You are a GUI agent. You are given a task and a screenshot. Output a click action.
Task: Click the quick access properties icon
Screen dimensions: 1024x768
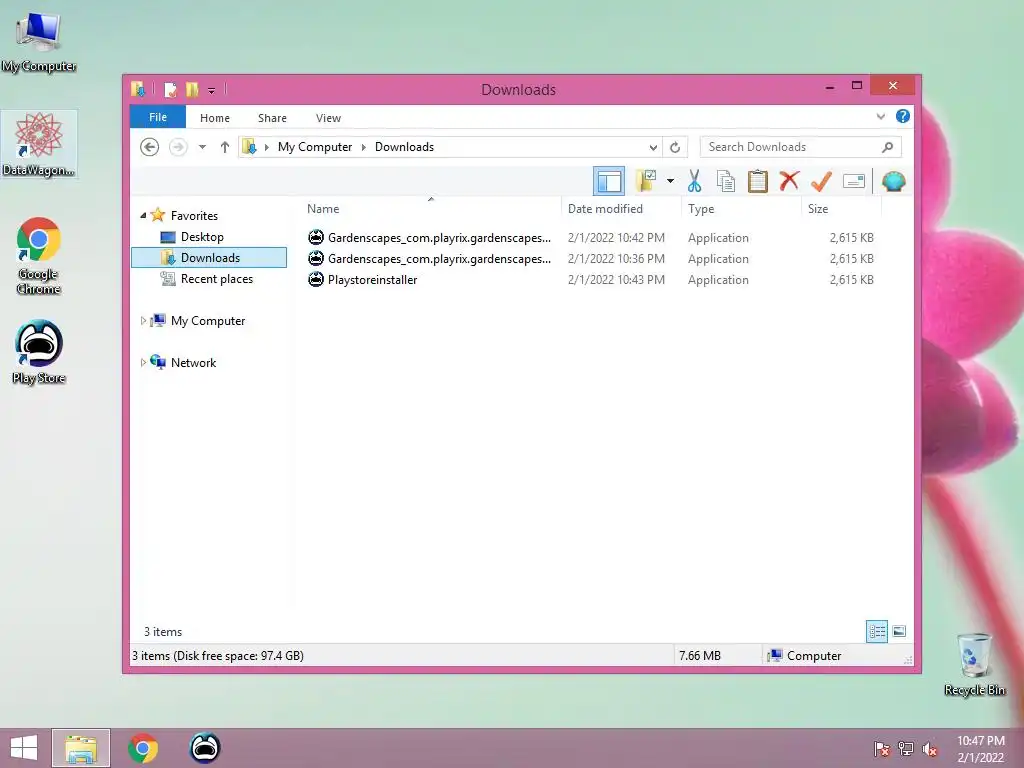tap(170, 89)
